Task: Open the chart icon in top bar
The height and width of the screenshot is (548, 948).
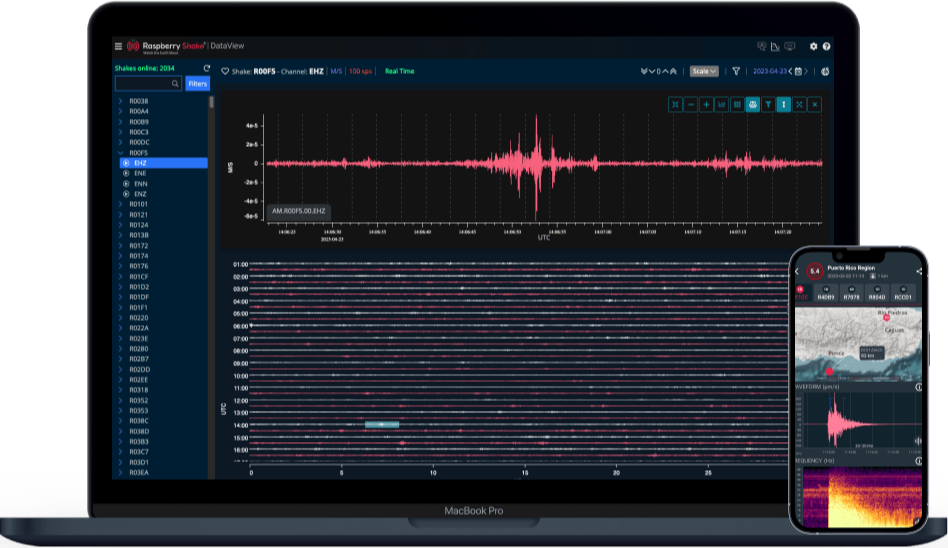Action: (x=775, y=46)
